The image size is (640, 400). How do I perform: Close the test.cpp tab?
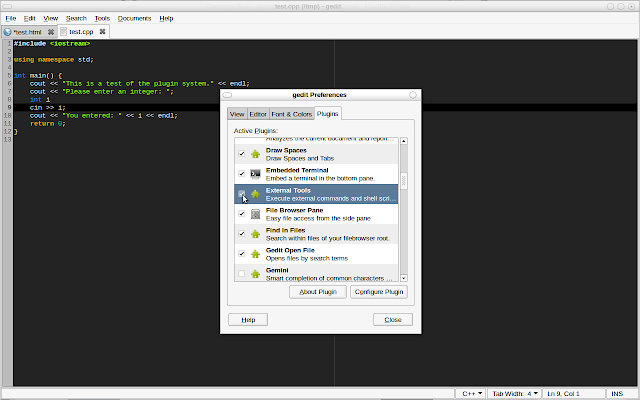102,31
